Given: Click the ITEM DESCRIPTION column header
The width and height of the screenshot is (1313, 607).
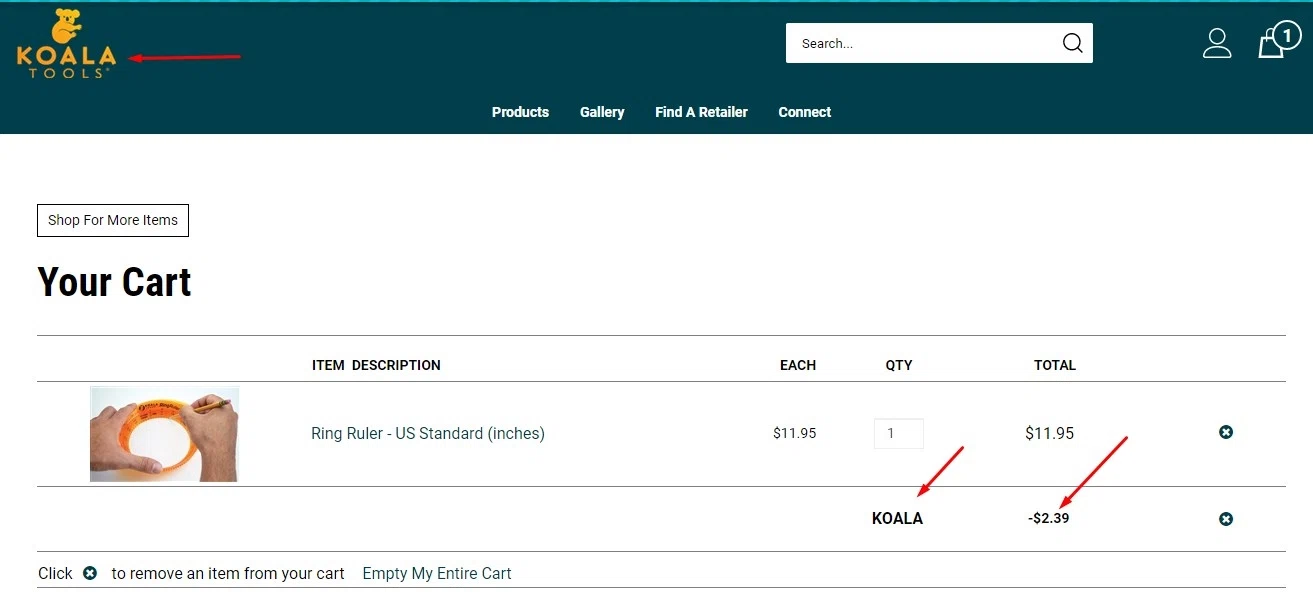Looking at the screenshot, I should pos(376,365).
